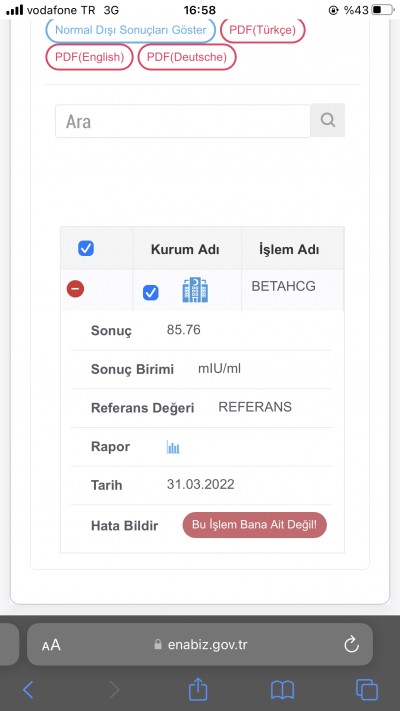Tap the enabiz.gov.tr address bar
The height and width of the screenshot is (711, 400).
coord(200,644)
